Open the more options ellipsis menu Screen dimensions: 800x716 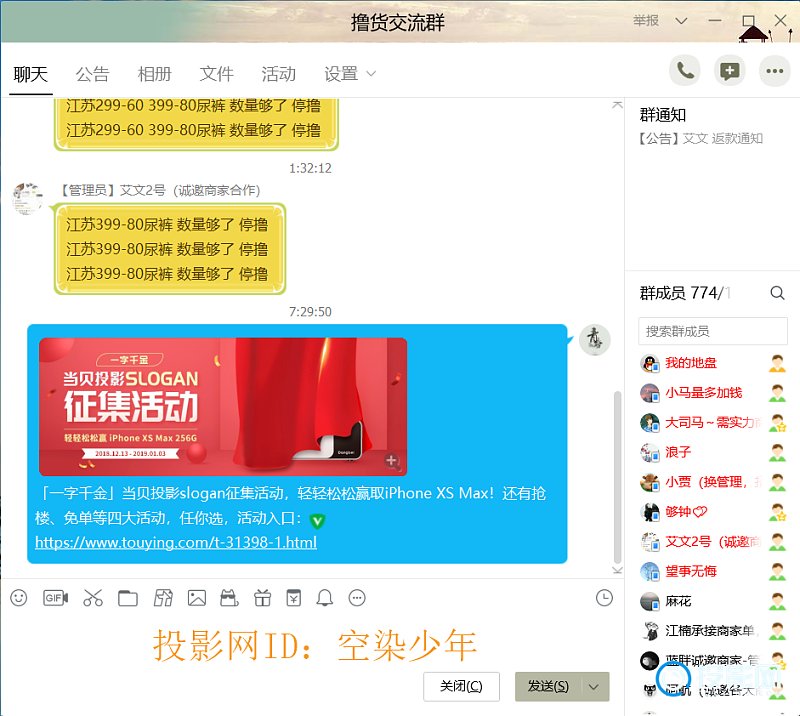[x=774, y=71]
